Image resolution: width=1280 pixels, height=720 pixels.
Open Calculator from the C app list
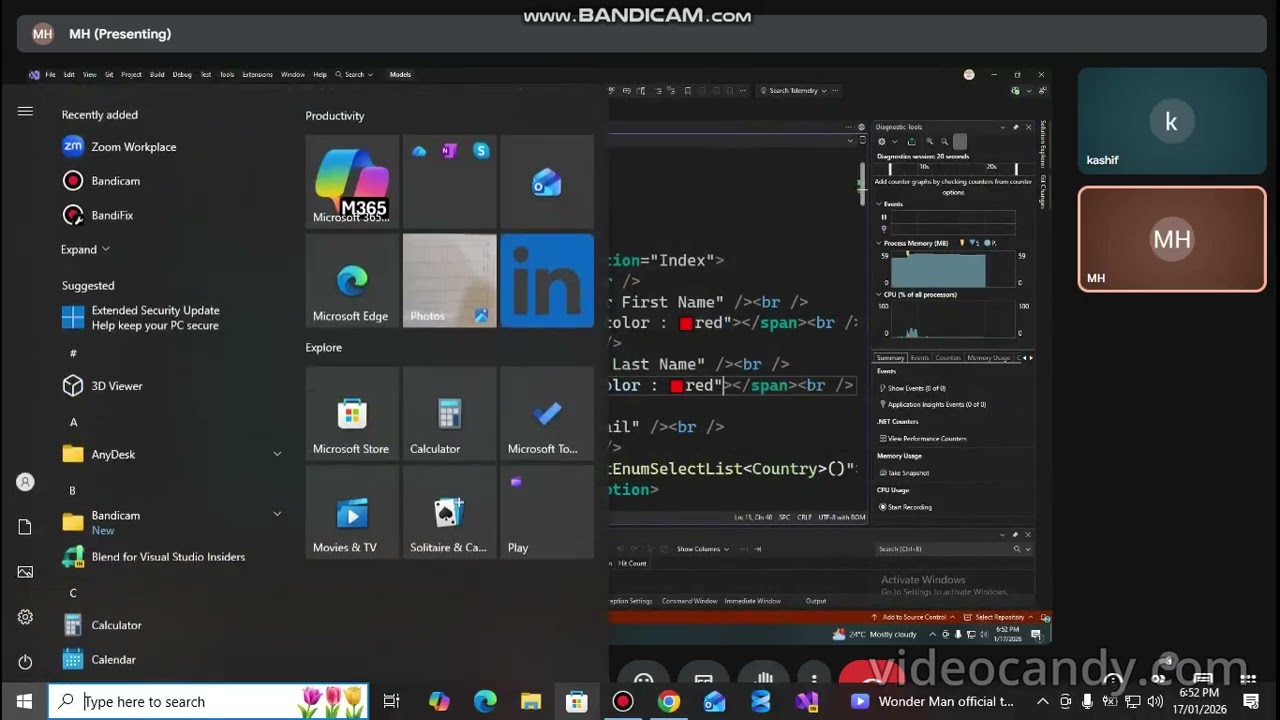click(170, 625)
